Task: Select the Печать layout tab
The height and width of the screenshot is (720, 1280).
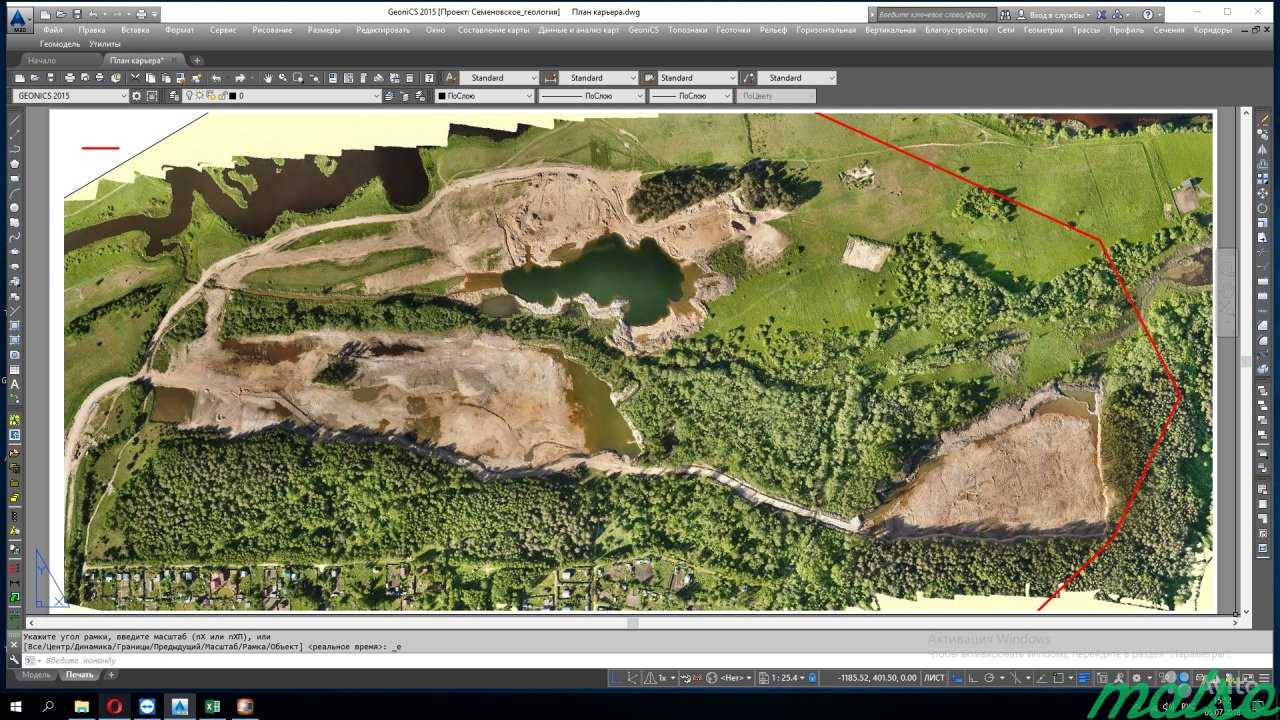Action: (x=79, y=675)
